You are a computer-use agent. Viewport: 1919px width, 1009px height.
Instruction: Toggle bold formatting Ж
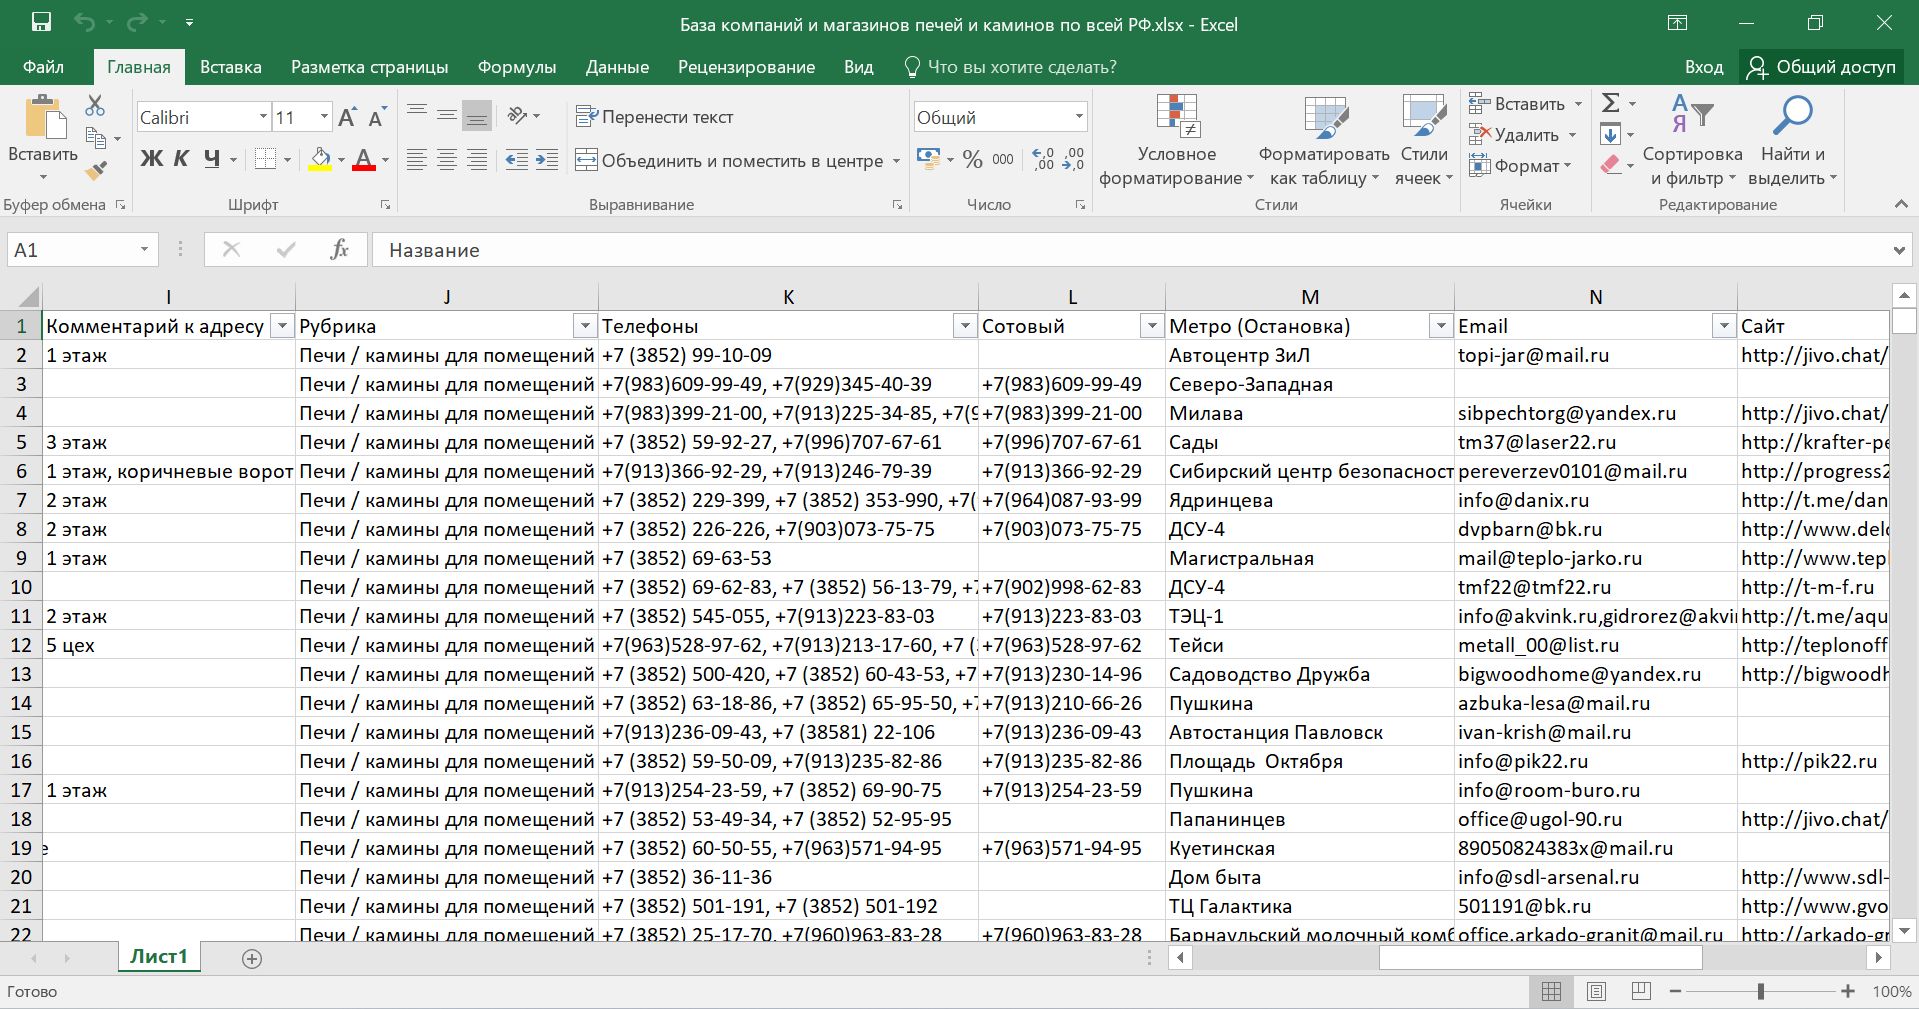(x=151, y=159)
